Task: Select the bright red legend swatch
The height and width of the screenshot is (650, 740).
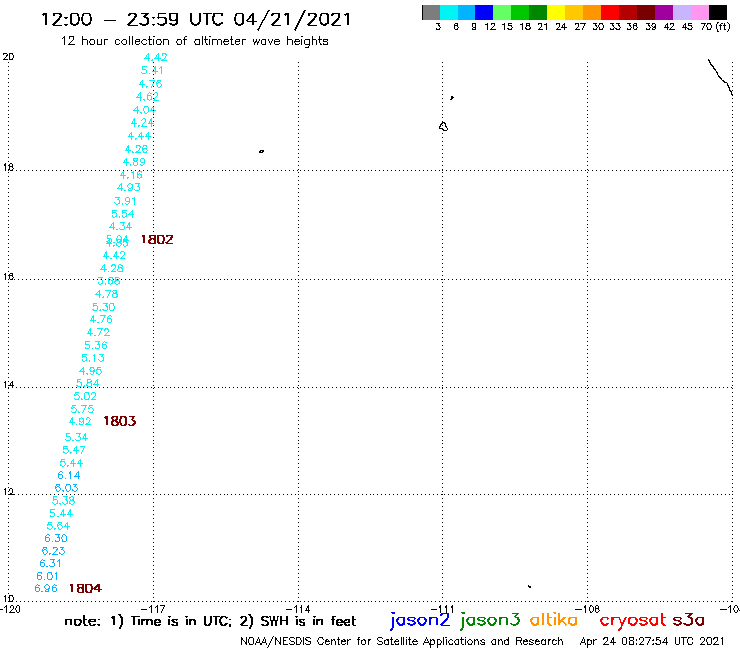Action: (610, 12)
